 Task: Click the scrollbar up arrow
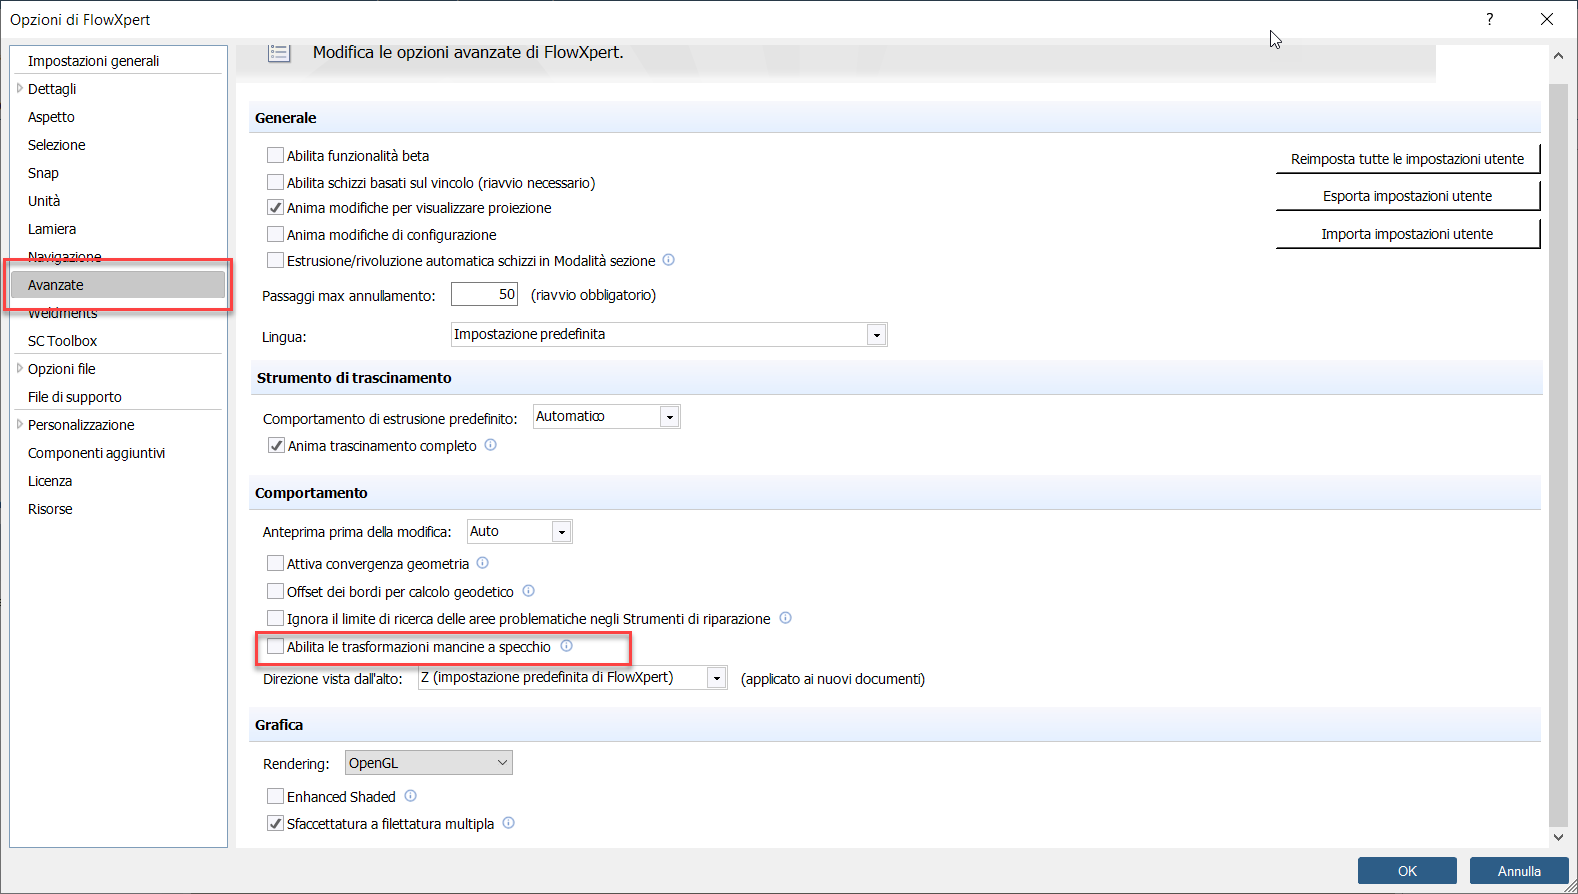(1558, 56)
